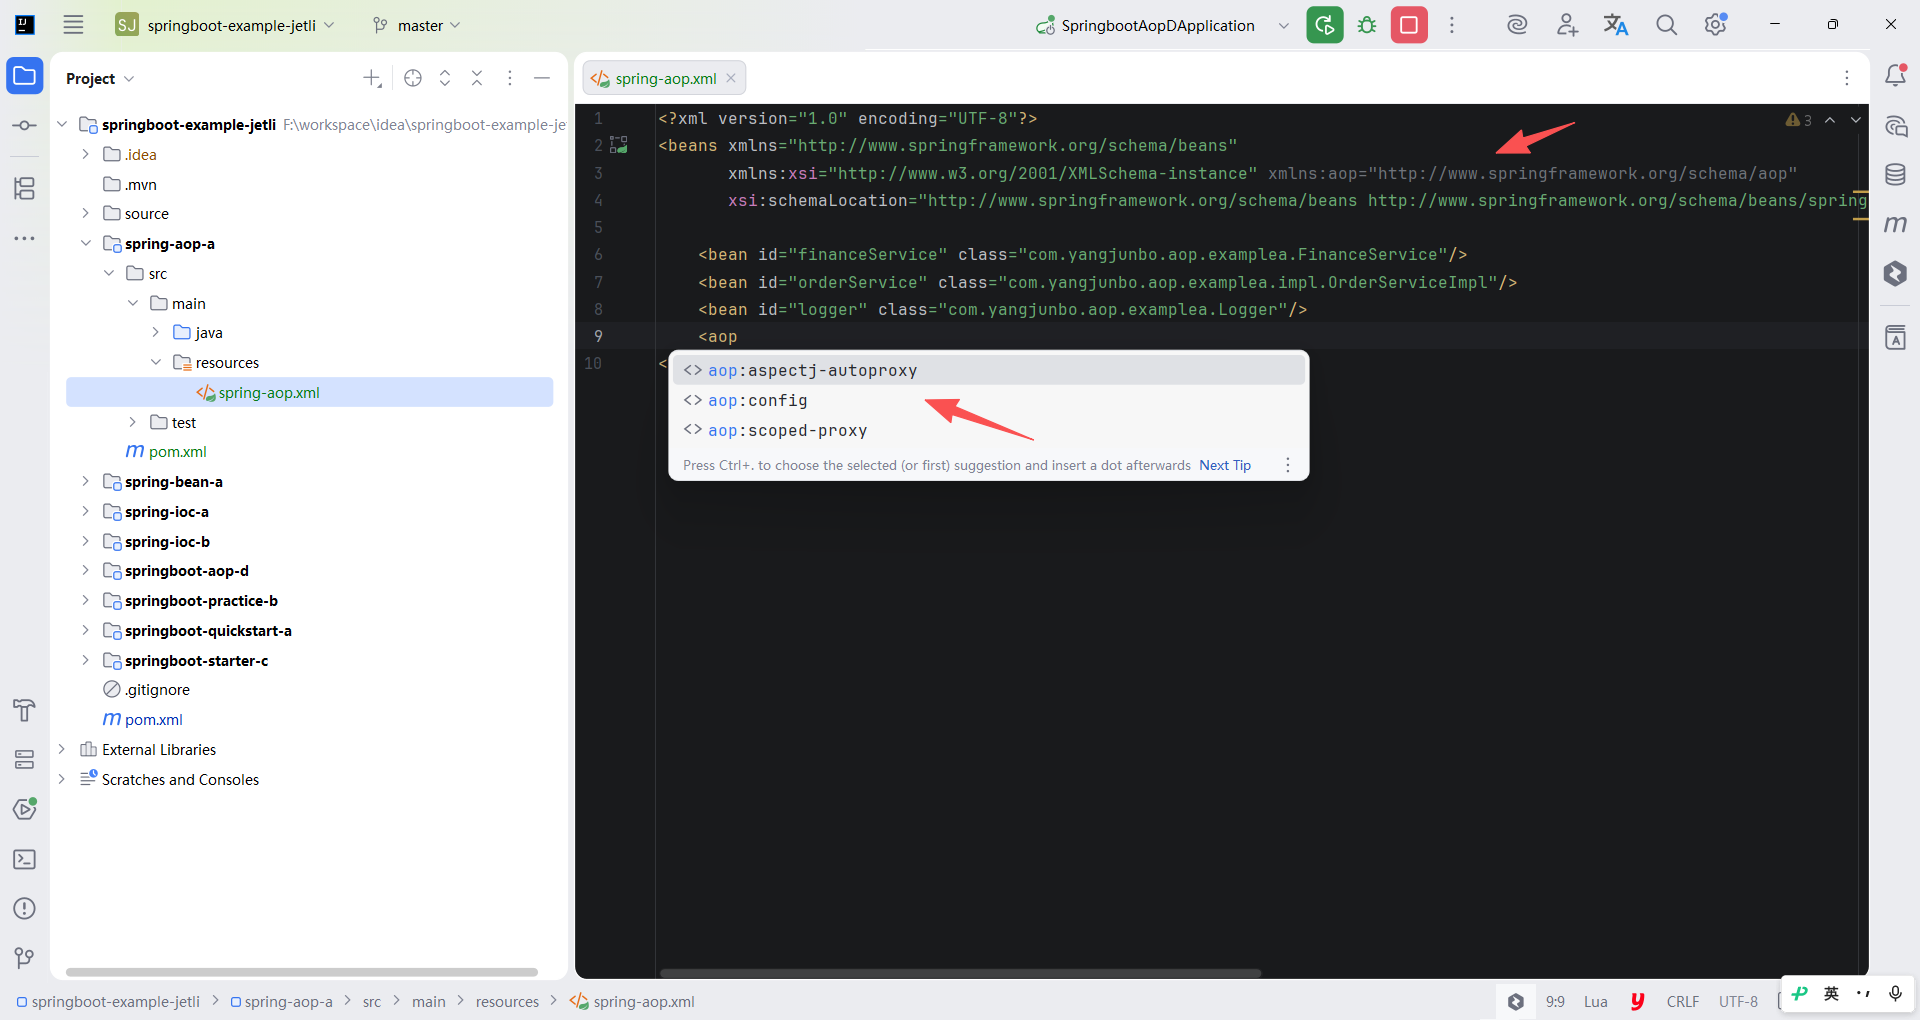Expand the .idea folder
This screenshot has width=1920, height=1020.
pos(85,154)
